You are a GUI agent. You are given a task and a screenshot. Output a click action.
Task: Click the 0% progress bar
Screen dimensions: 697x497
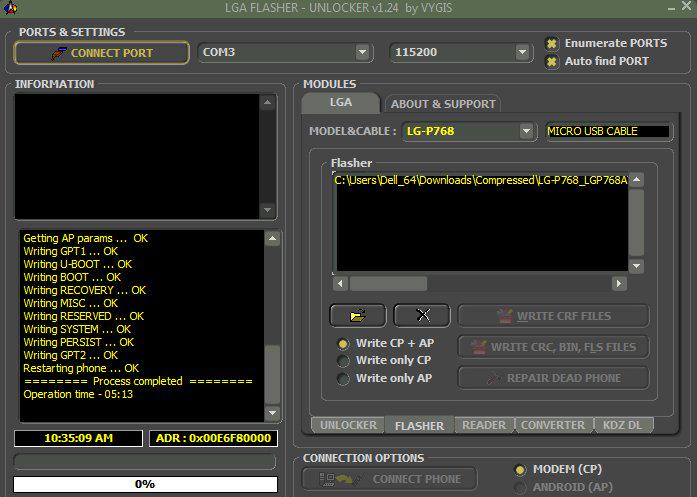145,484
